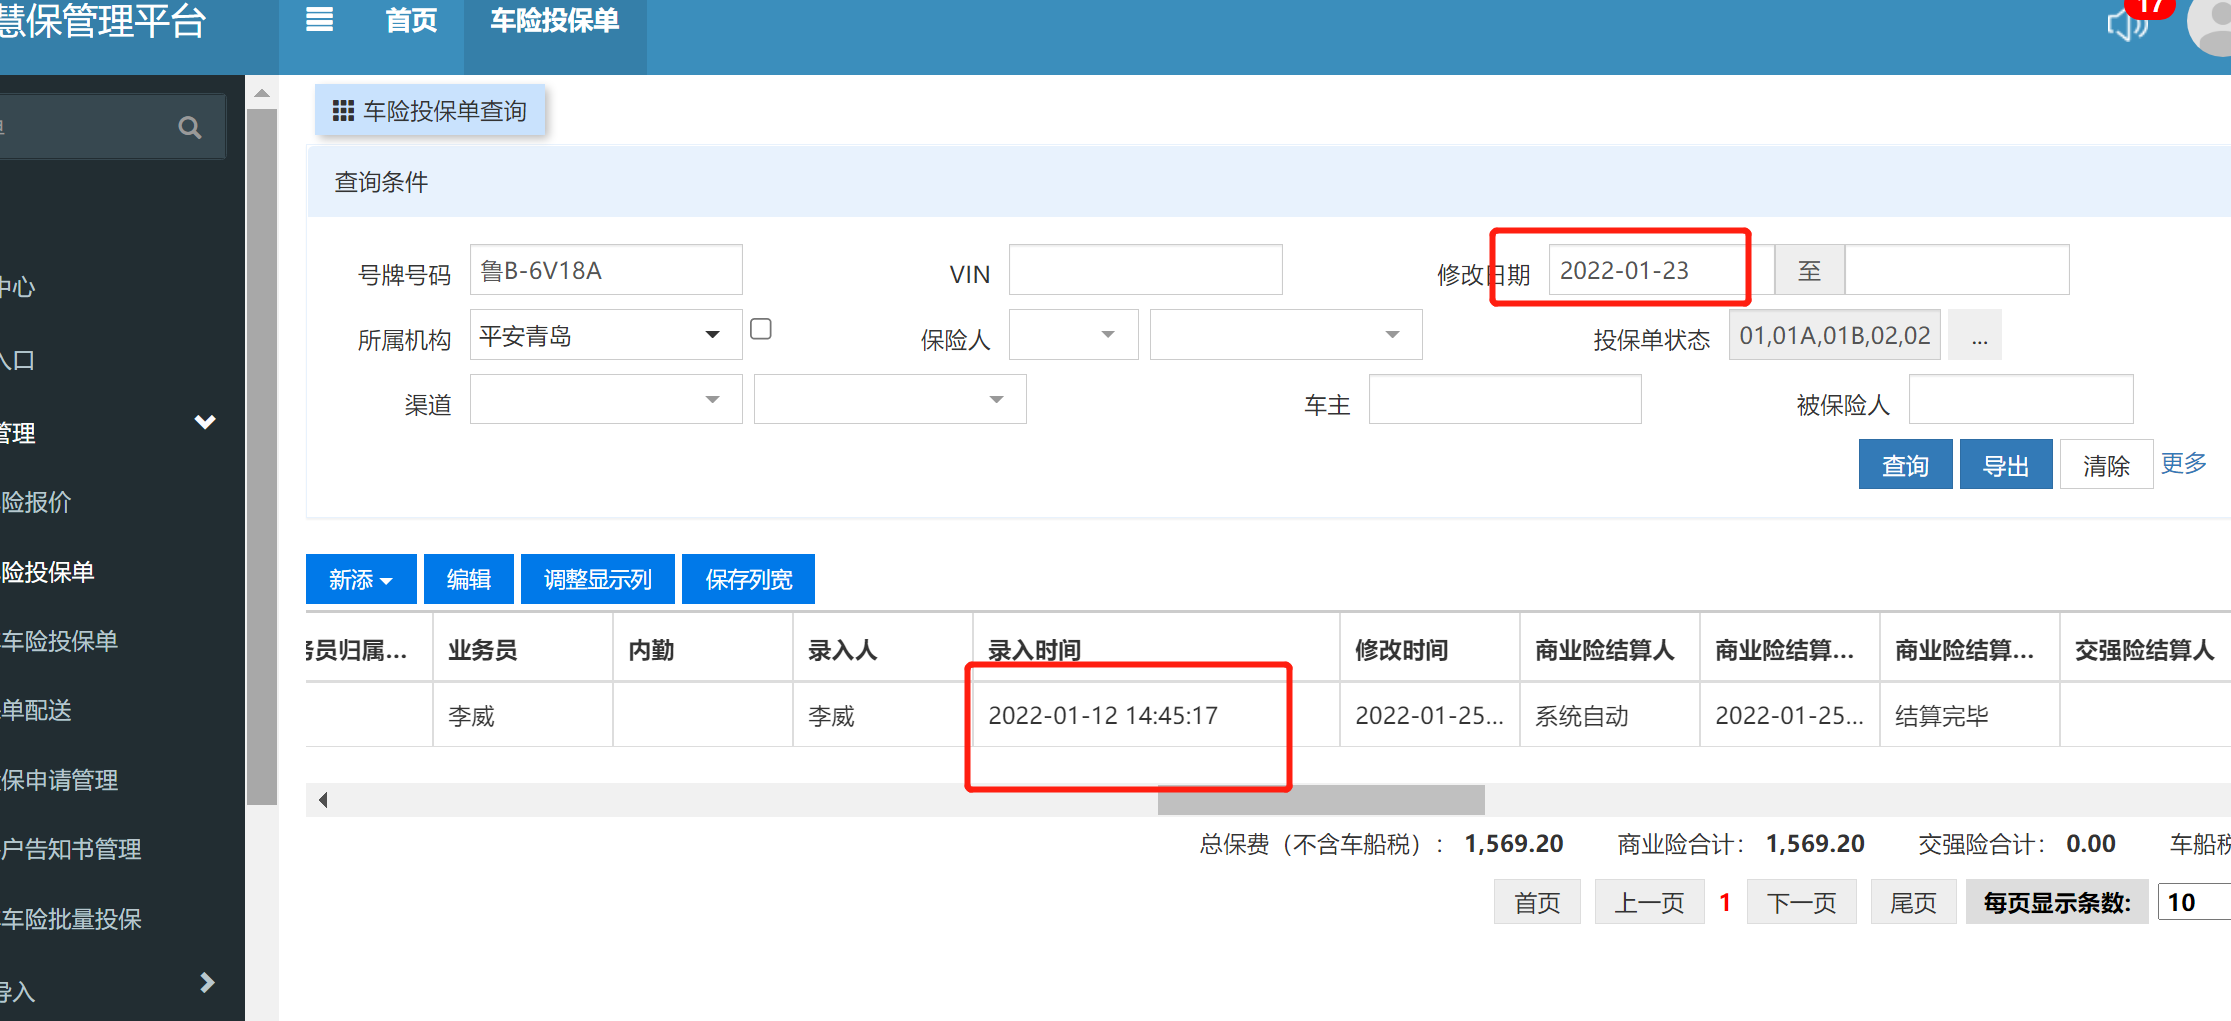Open 车险投保单 in the sidebar

point(59,641)
